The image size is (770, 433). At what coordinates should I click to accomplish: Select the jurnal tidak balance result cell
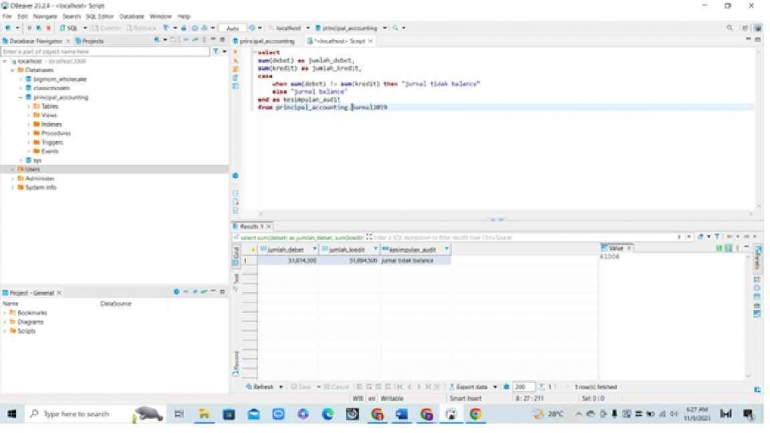415,261
